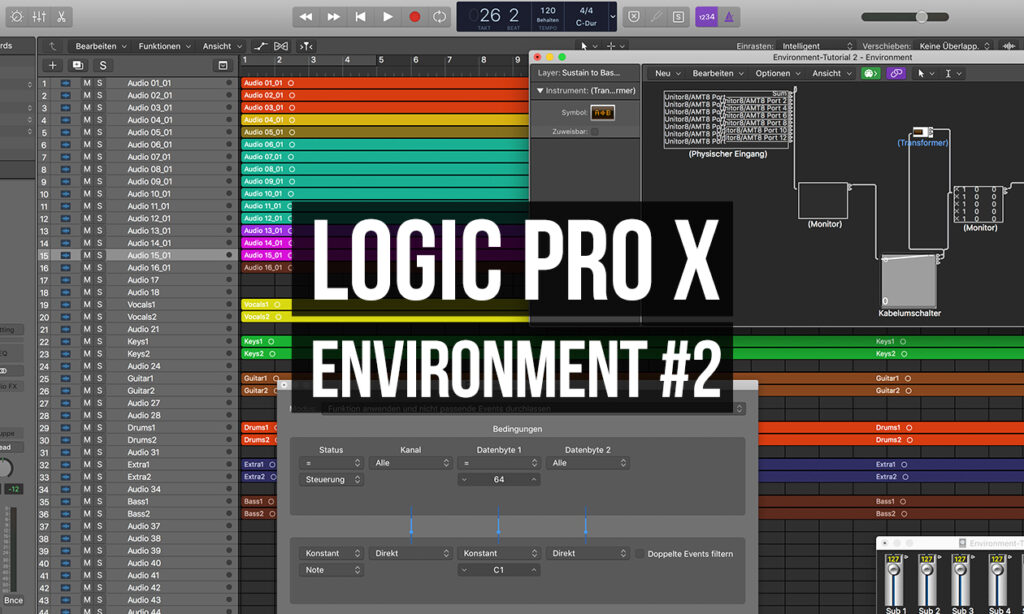
Task: Solo track Audio 03_01
Action: pyautogui.click(x=100, y=108)
